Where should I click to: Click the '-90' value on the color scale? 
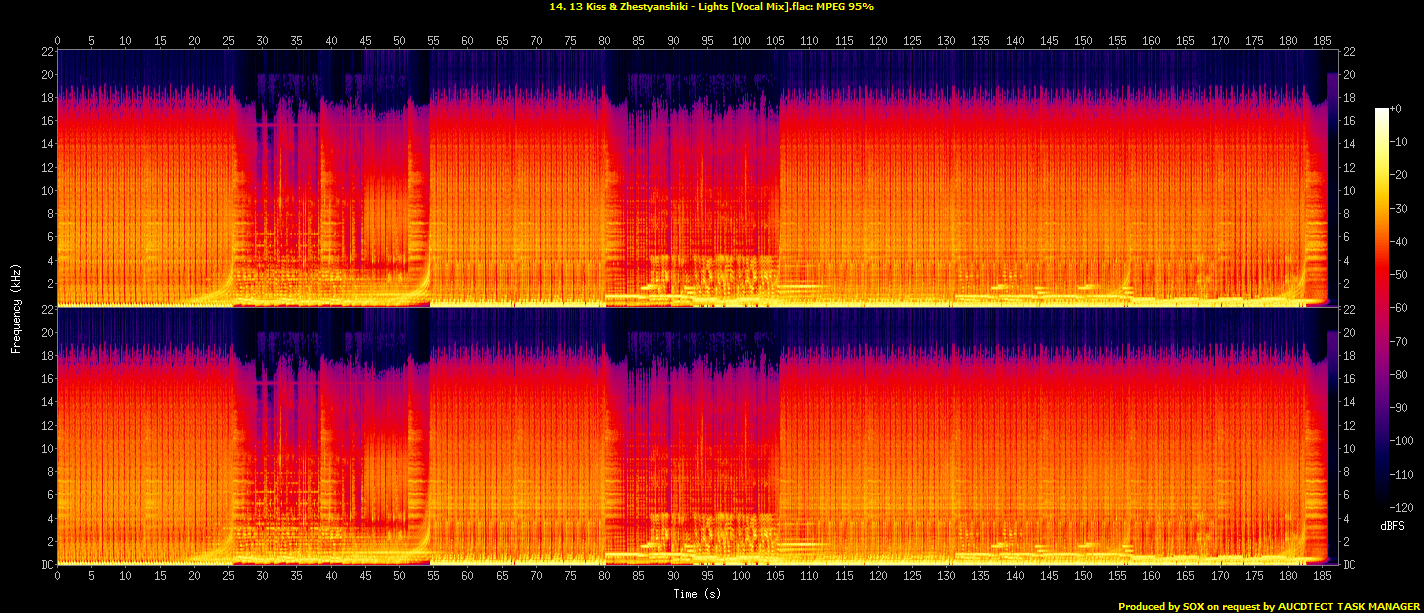1400,406
